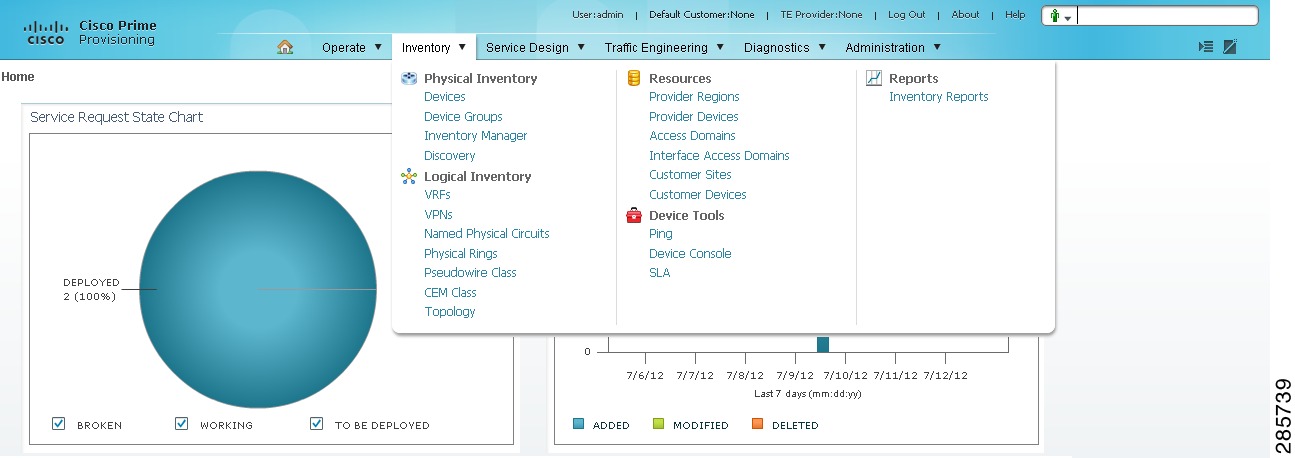
Task: Open the Traffic Engineering dropdown menu
Action: [665, 47]
